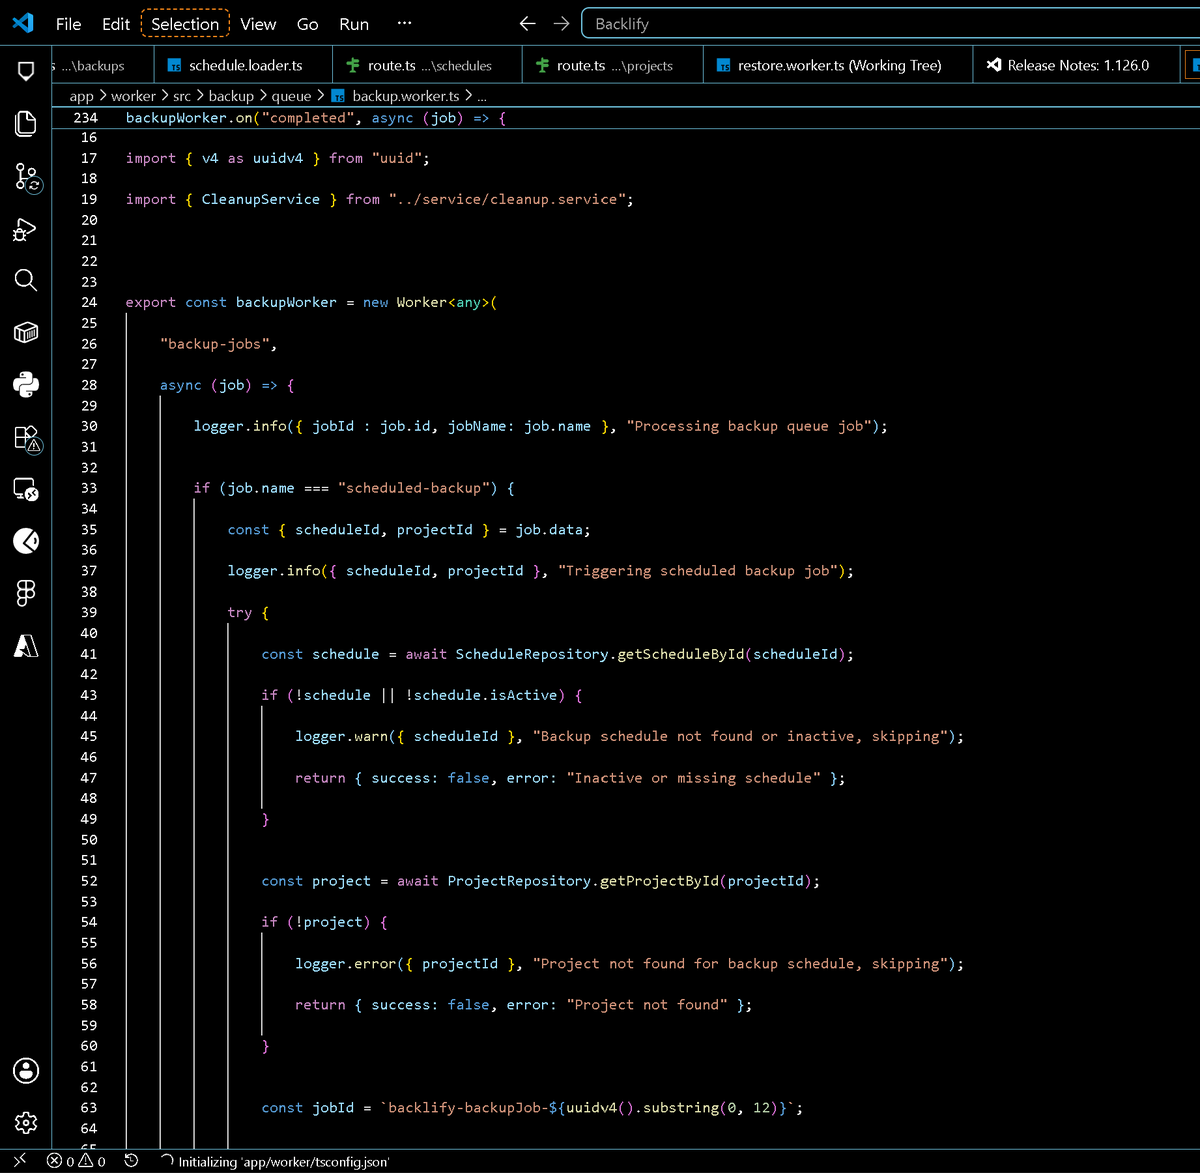Image resolution: width=1200 pixels, height=1173 pixels.
Task: Open the 'worker' breadcrumb dropdown
Action: (x=133, y=96)
